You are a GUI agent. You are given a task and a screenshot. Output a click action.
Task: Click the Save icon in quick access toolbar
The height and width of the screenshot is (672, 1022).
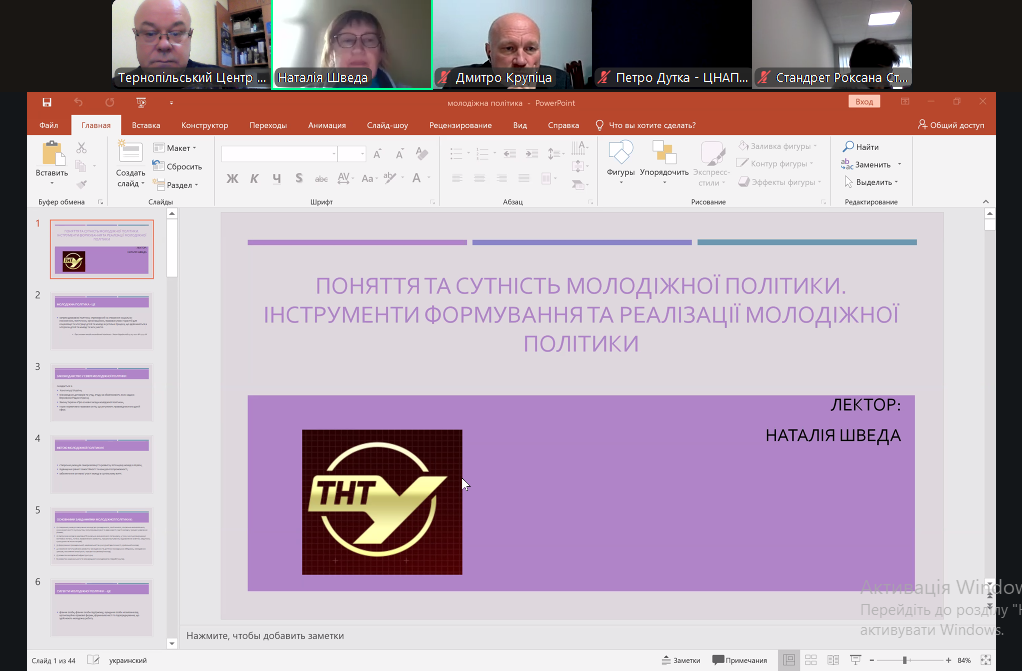[x=47, y=102]
